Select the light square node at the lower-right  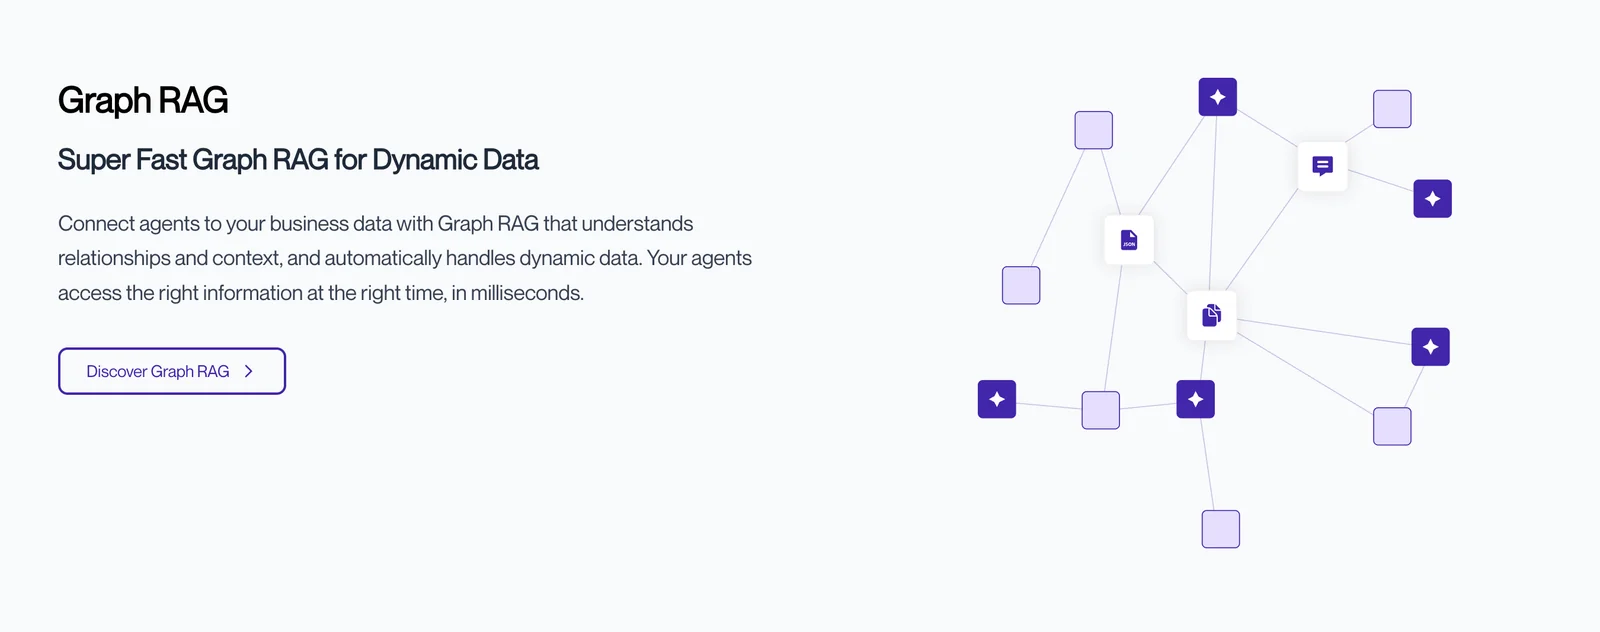pos(1392,426)
